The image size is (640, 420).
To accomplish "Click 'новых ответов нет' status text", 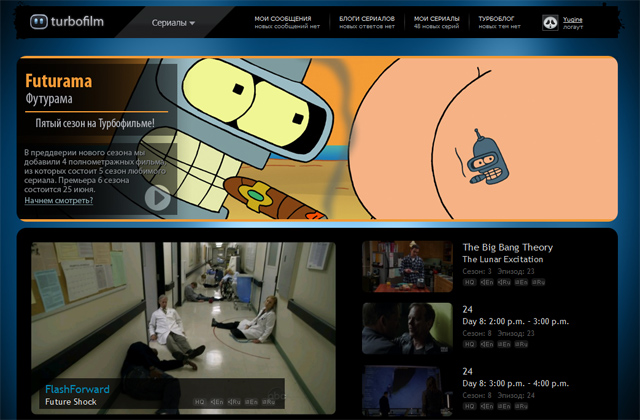I will point(367,27).
